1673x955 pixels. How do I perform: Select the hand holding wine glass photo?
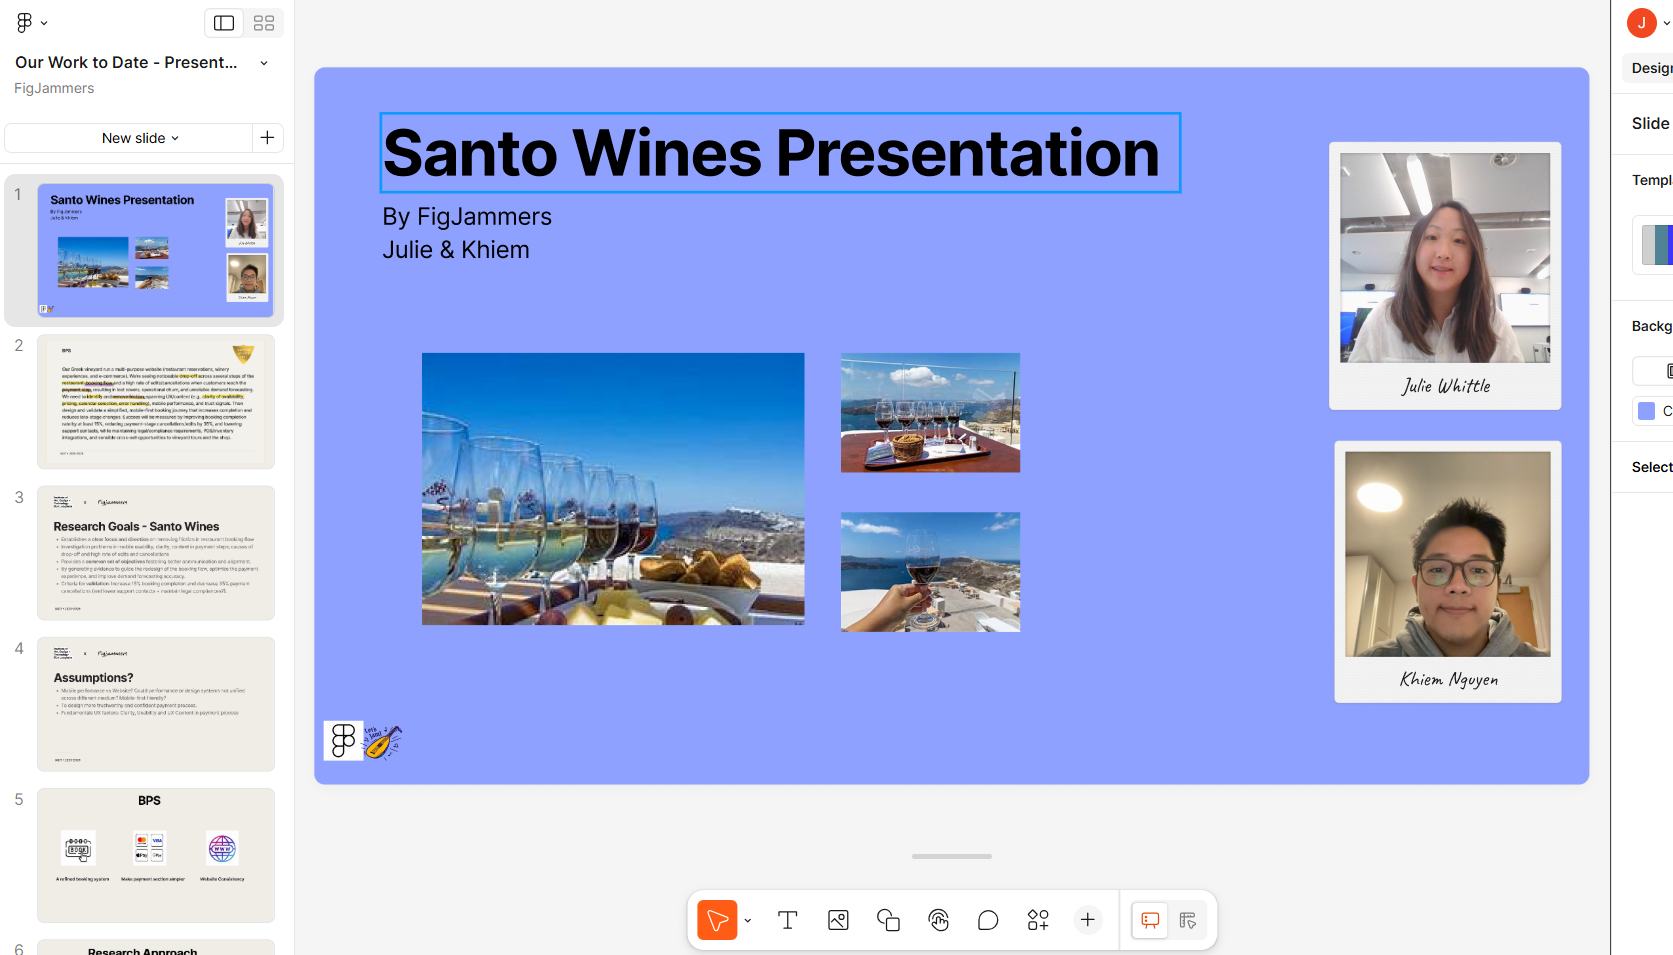pos(930,572)
